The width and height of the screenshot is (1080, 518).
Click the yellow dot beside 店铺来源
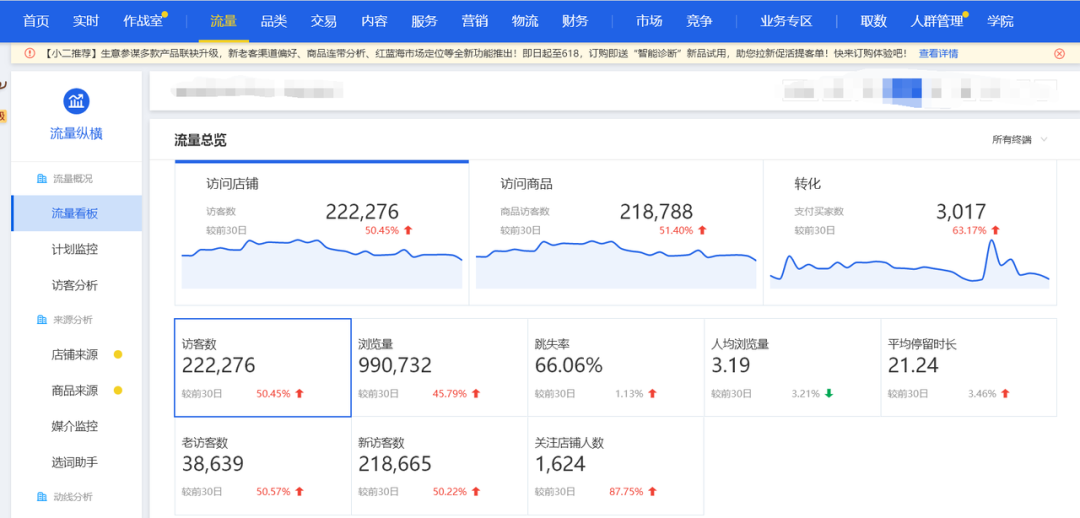pyautogui.click(x=118, y=355)
